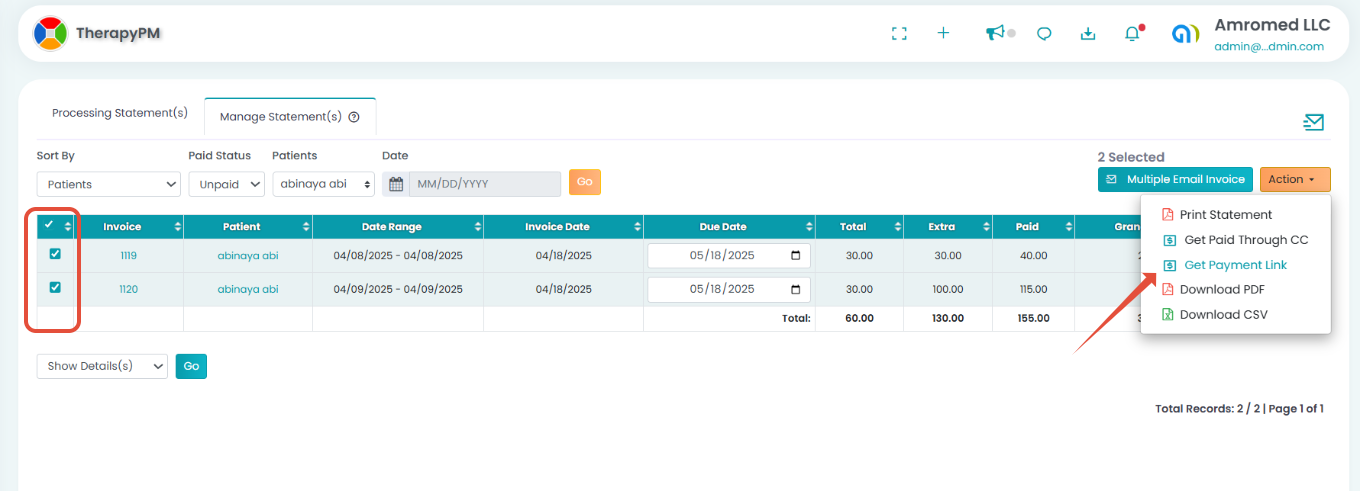Click Multiple Email Invoice button

tap(1176, 179)
